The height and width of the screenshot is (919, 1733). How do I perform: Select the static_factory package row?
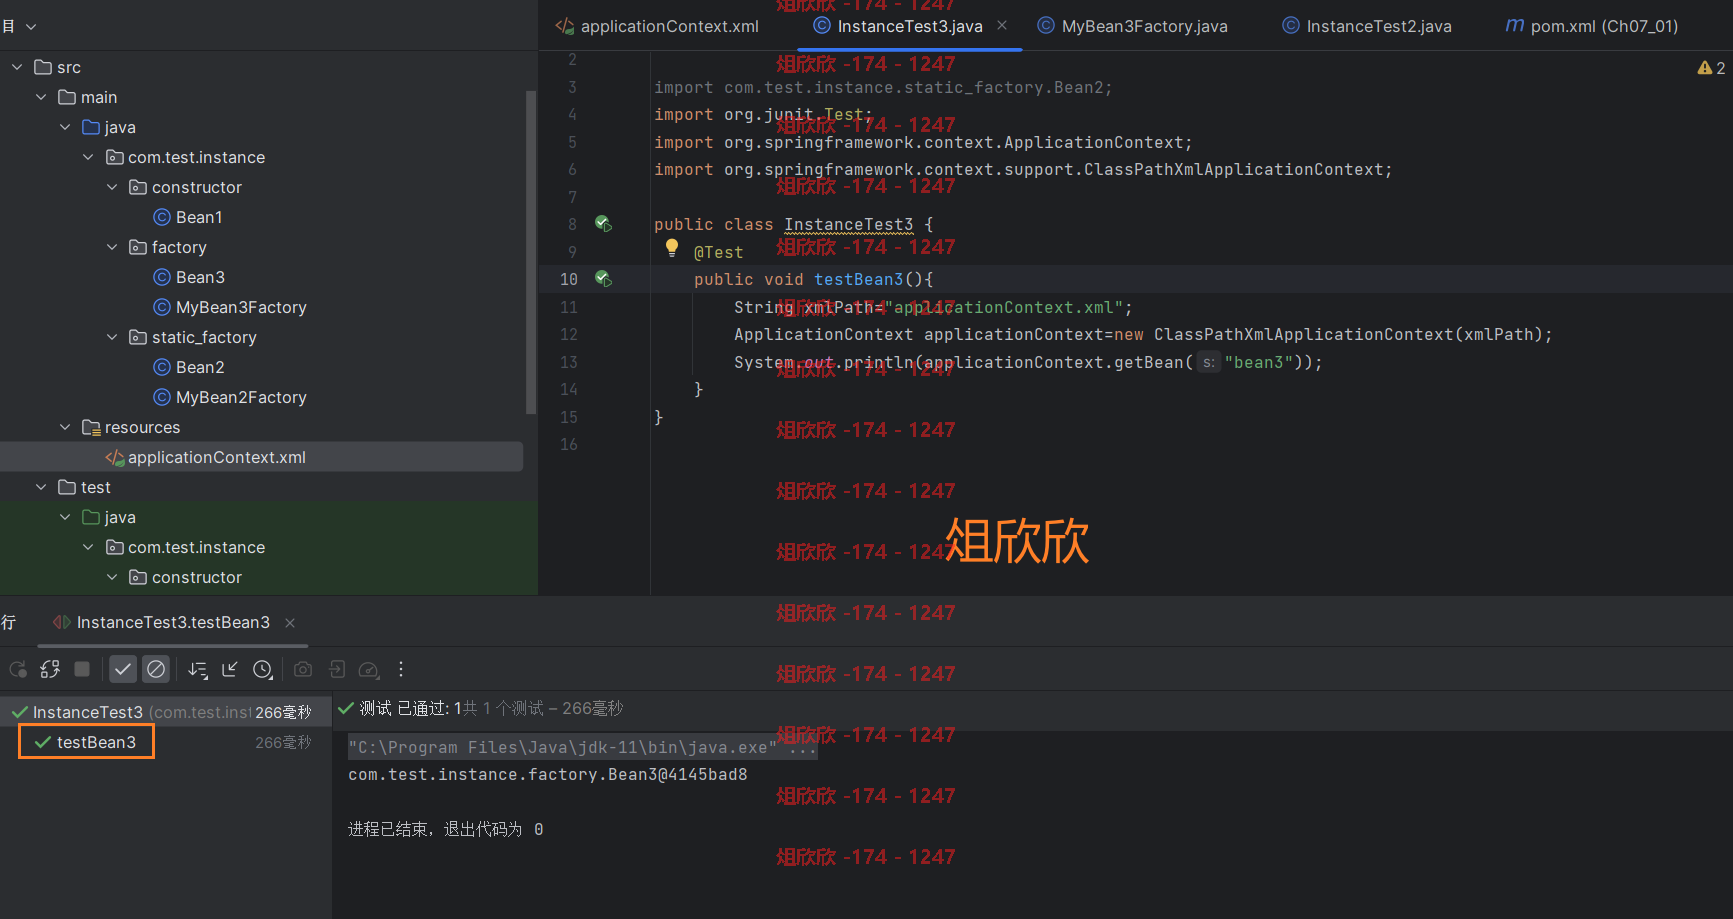coord(261,337)
